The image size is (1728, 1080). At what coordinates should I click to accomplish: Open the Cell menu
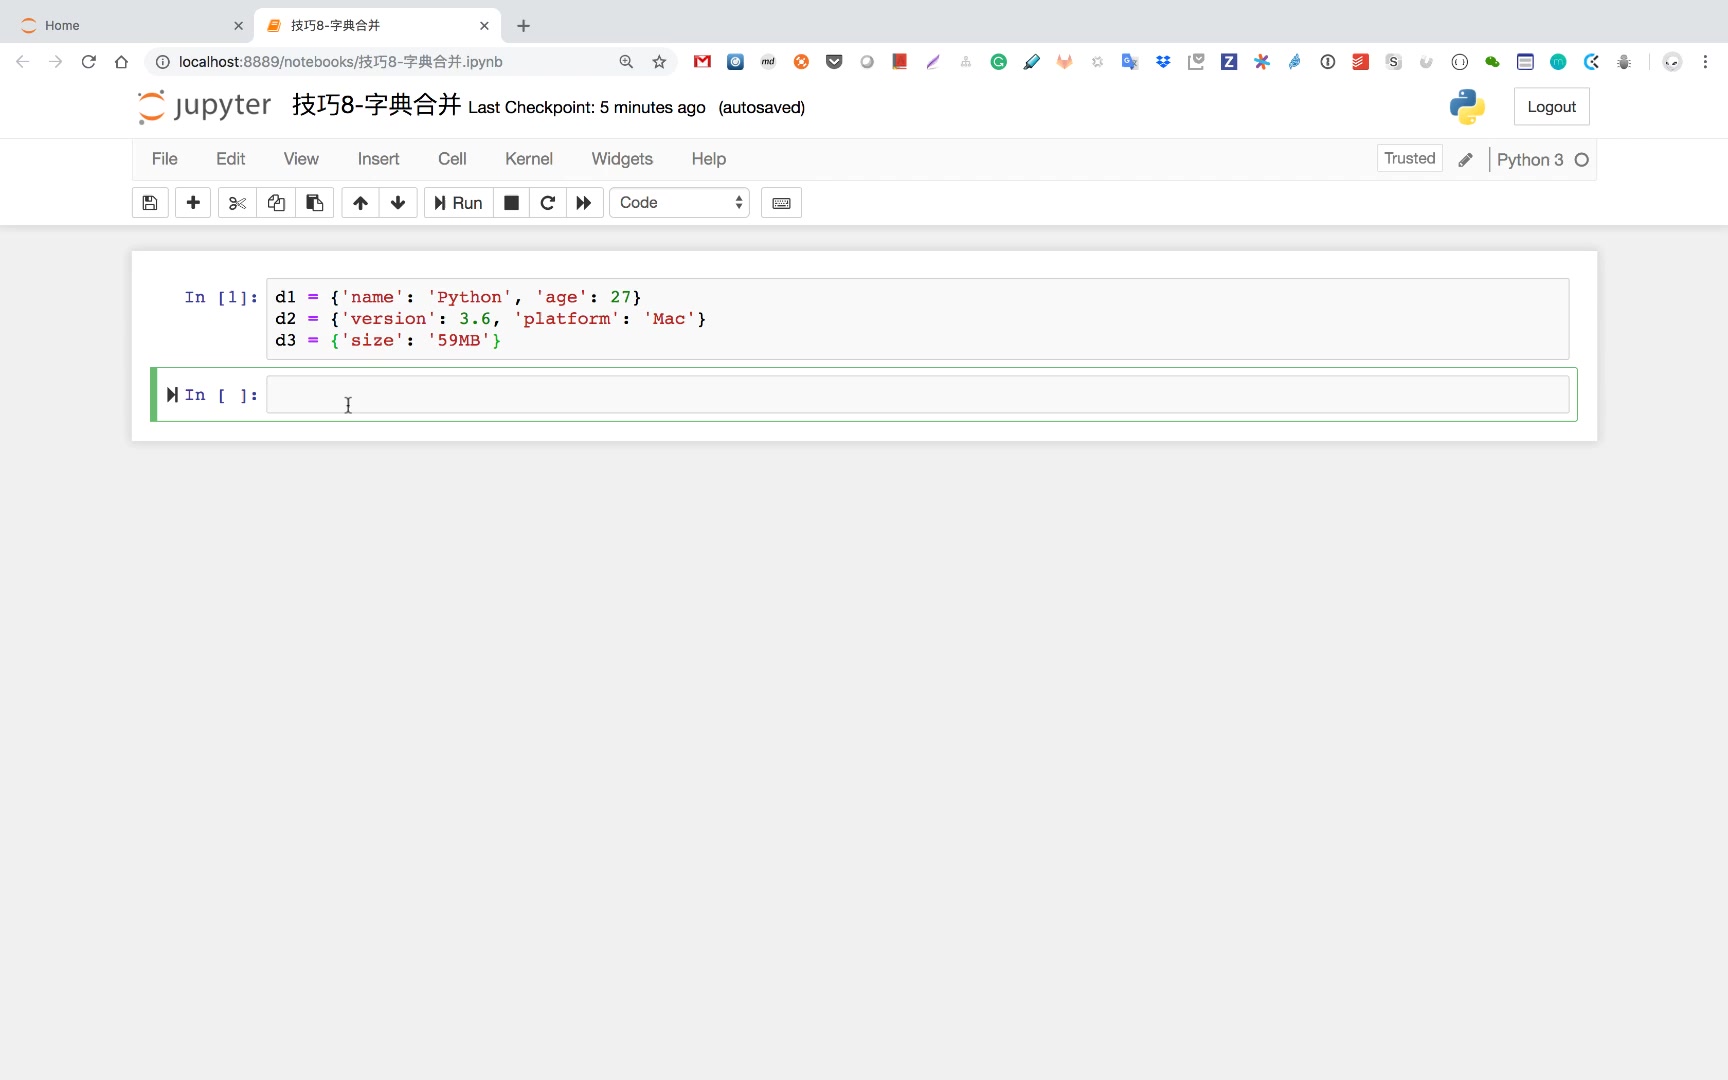tap(452, 159)
